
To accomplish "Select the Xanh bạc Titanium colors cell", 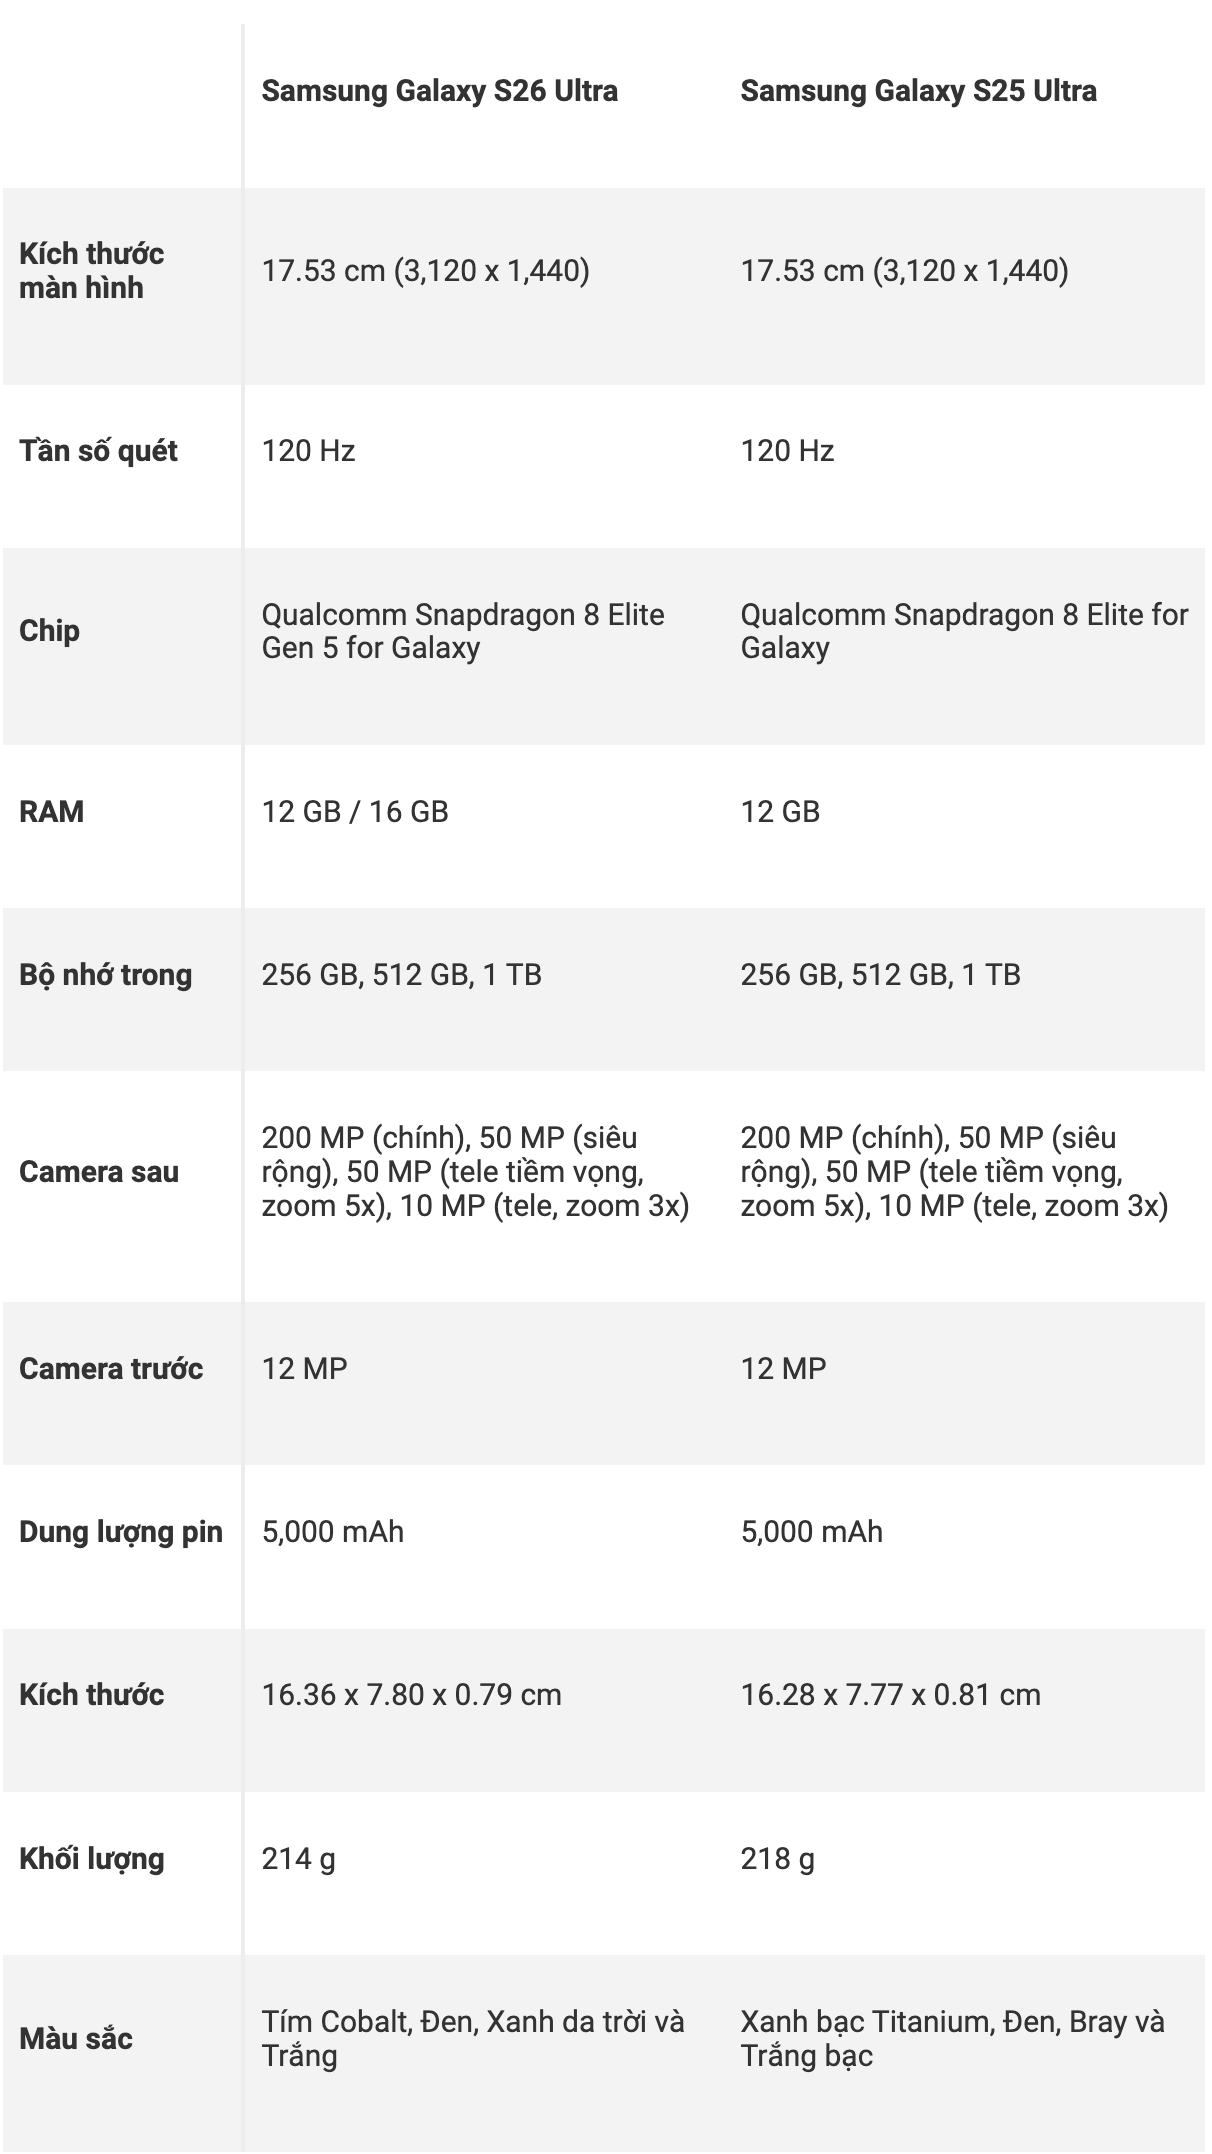I will pyautogui.click(x=952, y=2038).
